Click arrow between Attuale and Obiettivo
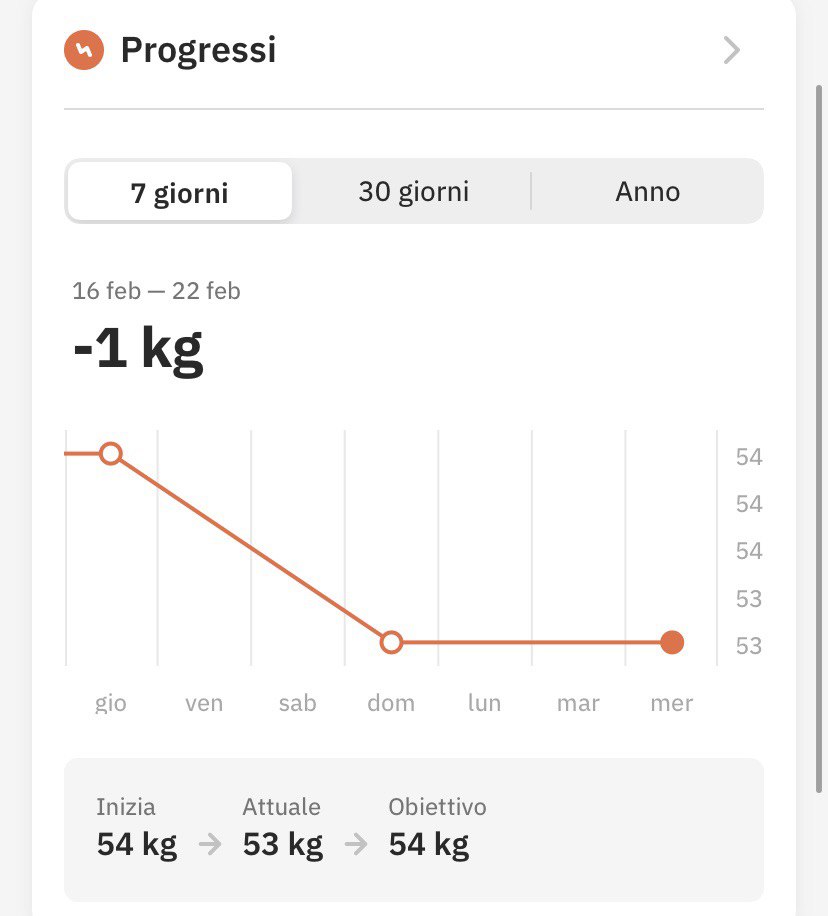This screenshot has width=828, height=916. tap(356, 844)
